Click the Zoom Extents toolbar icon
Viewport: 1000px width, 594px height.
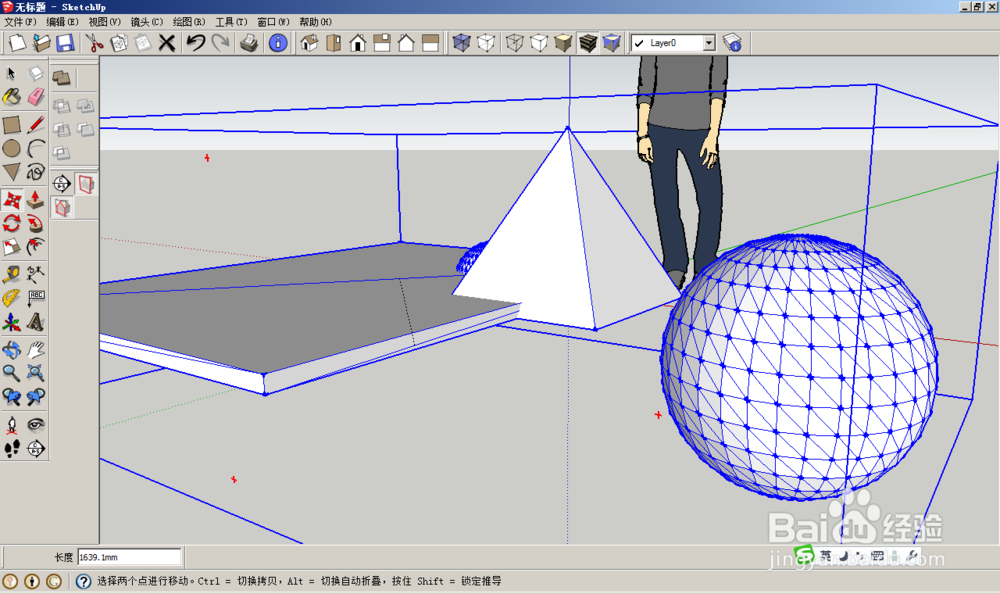pos(33,371)
